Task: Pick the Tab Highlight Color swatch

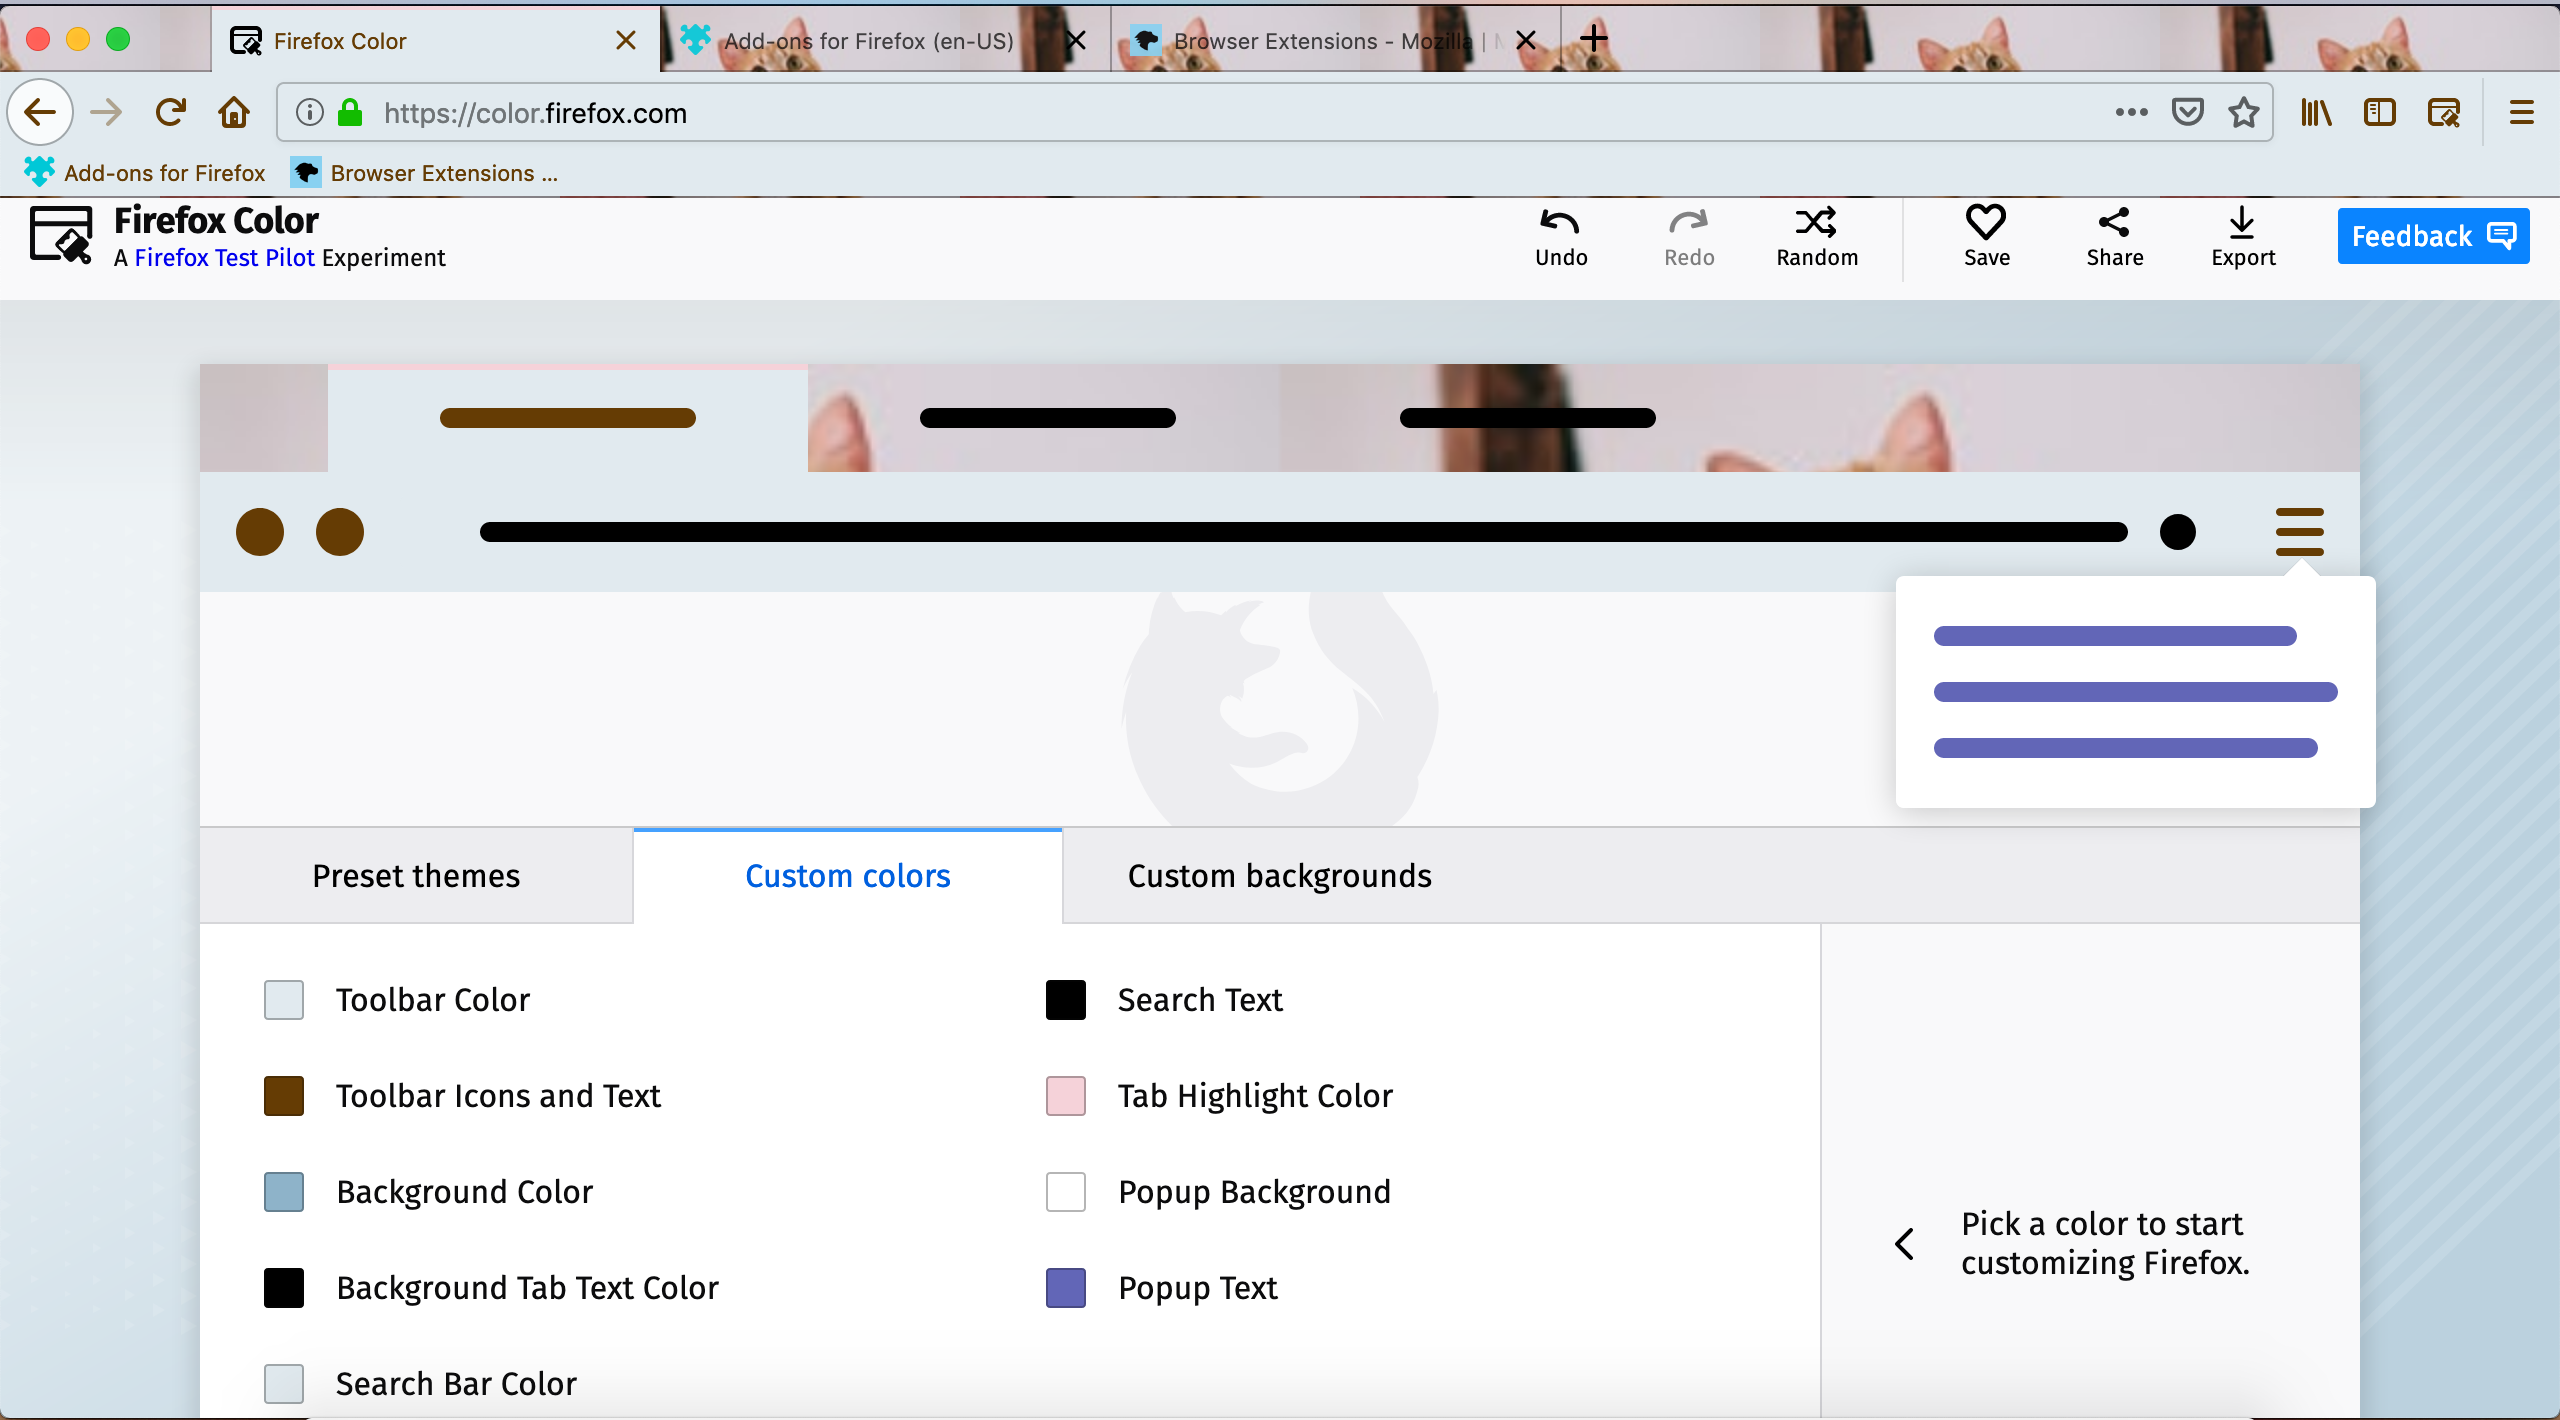Action: [x=1066, y=1096]
